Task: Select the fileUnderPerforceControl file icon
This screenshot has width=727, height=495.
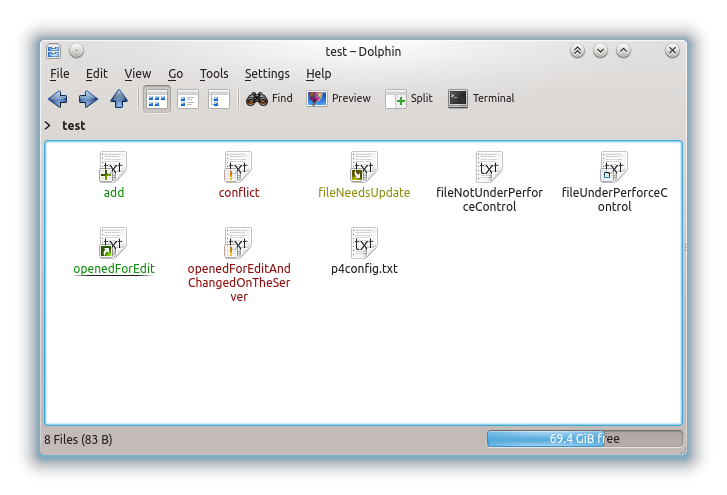Action: 614,167
